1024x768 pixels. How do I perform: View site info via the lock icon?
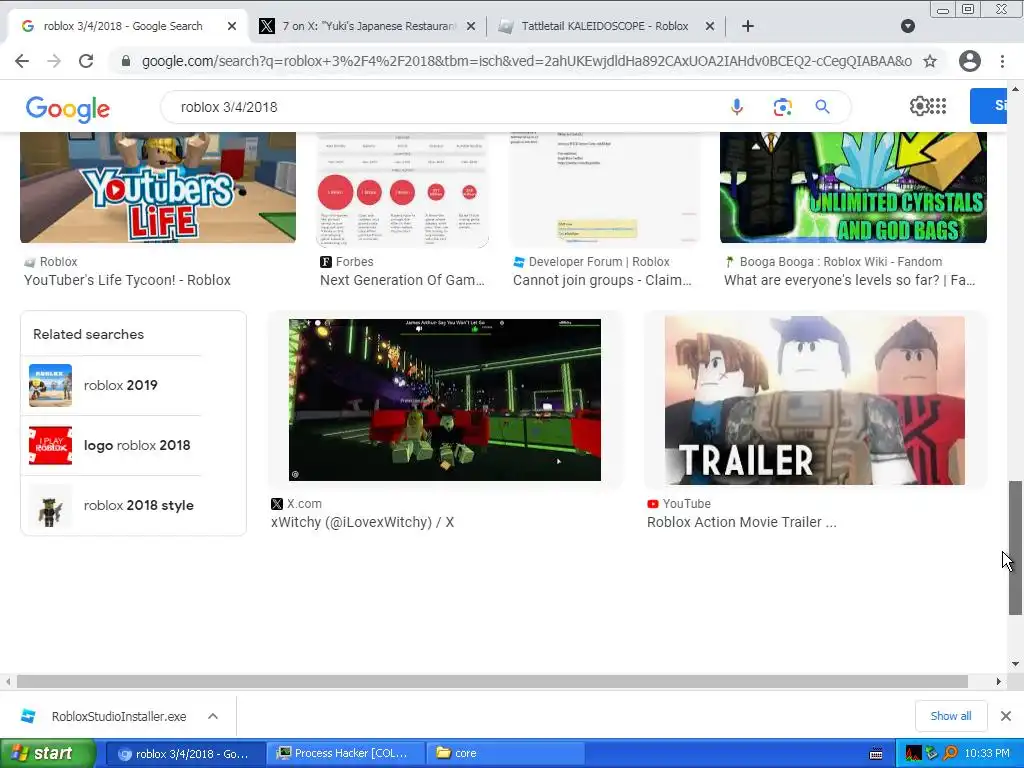coord(126,61)
